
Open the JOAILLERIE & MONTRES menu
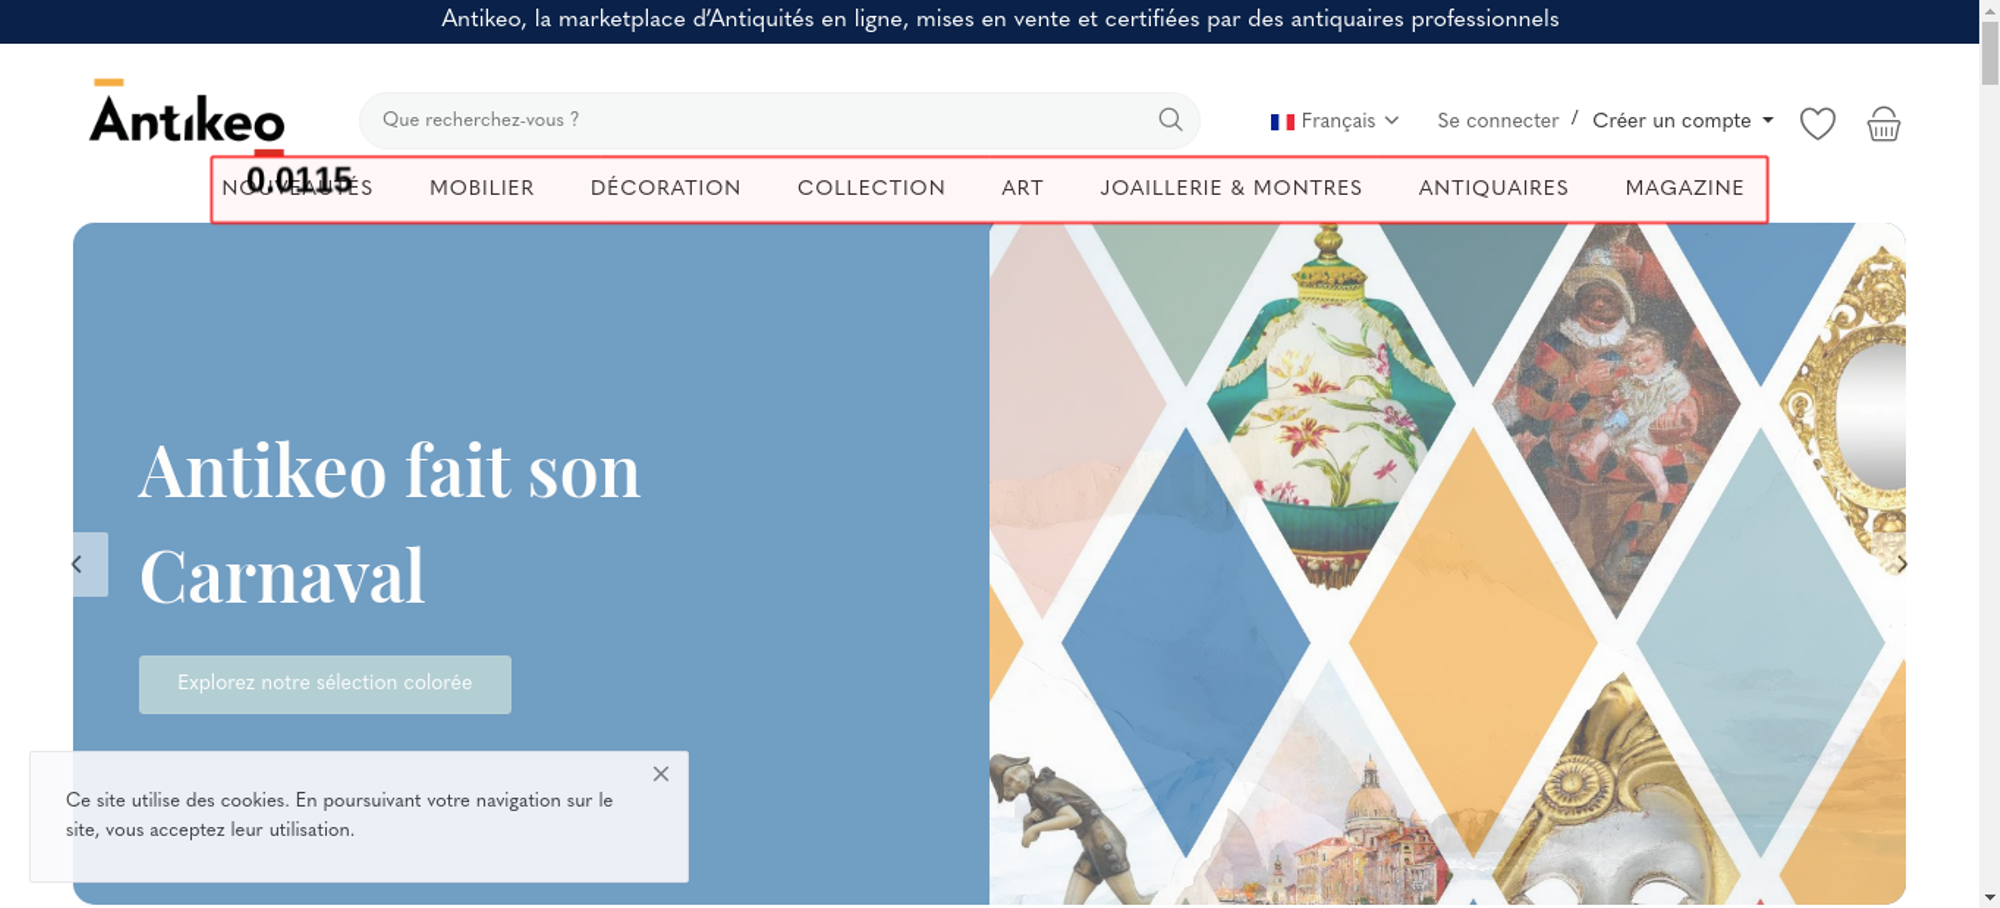1231,188
